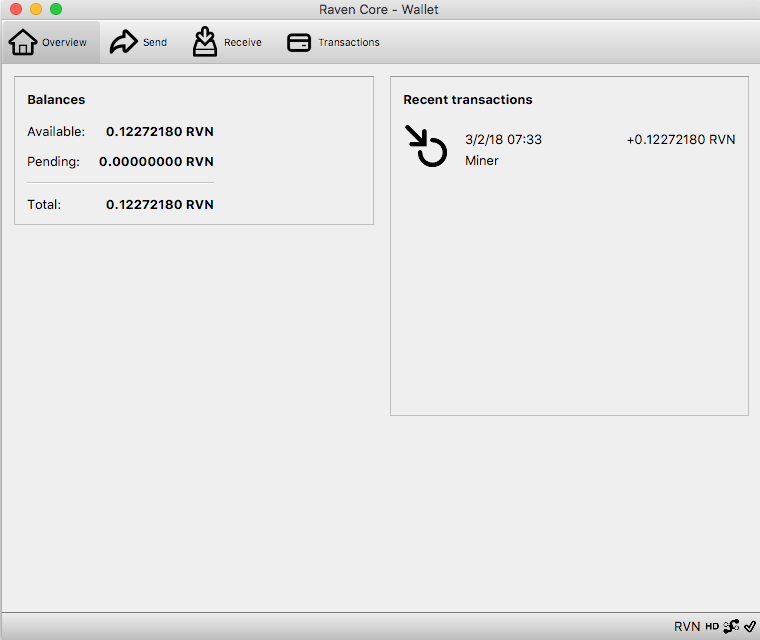Select the Pending balance 0.00000000 RVN
The height and width of the screenshot is (640, 760).
pyautogui.click(x=156, y=161)
